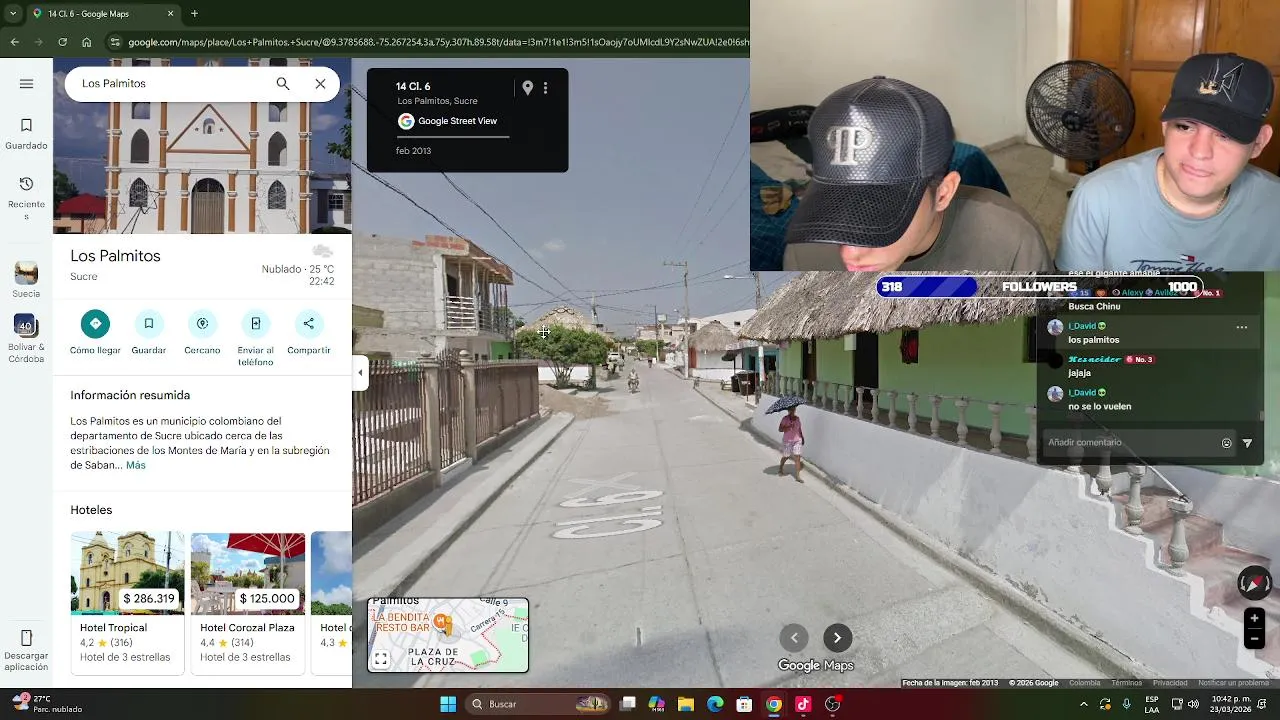This screenshot has width=1280, height=720.
Task: Click the browser home button
Action: (87, 42)
